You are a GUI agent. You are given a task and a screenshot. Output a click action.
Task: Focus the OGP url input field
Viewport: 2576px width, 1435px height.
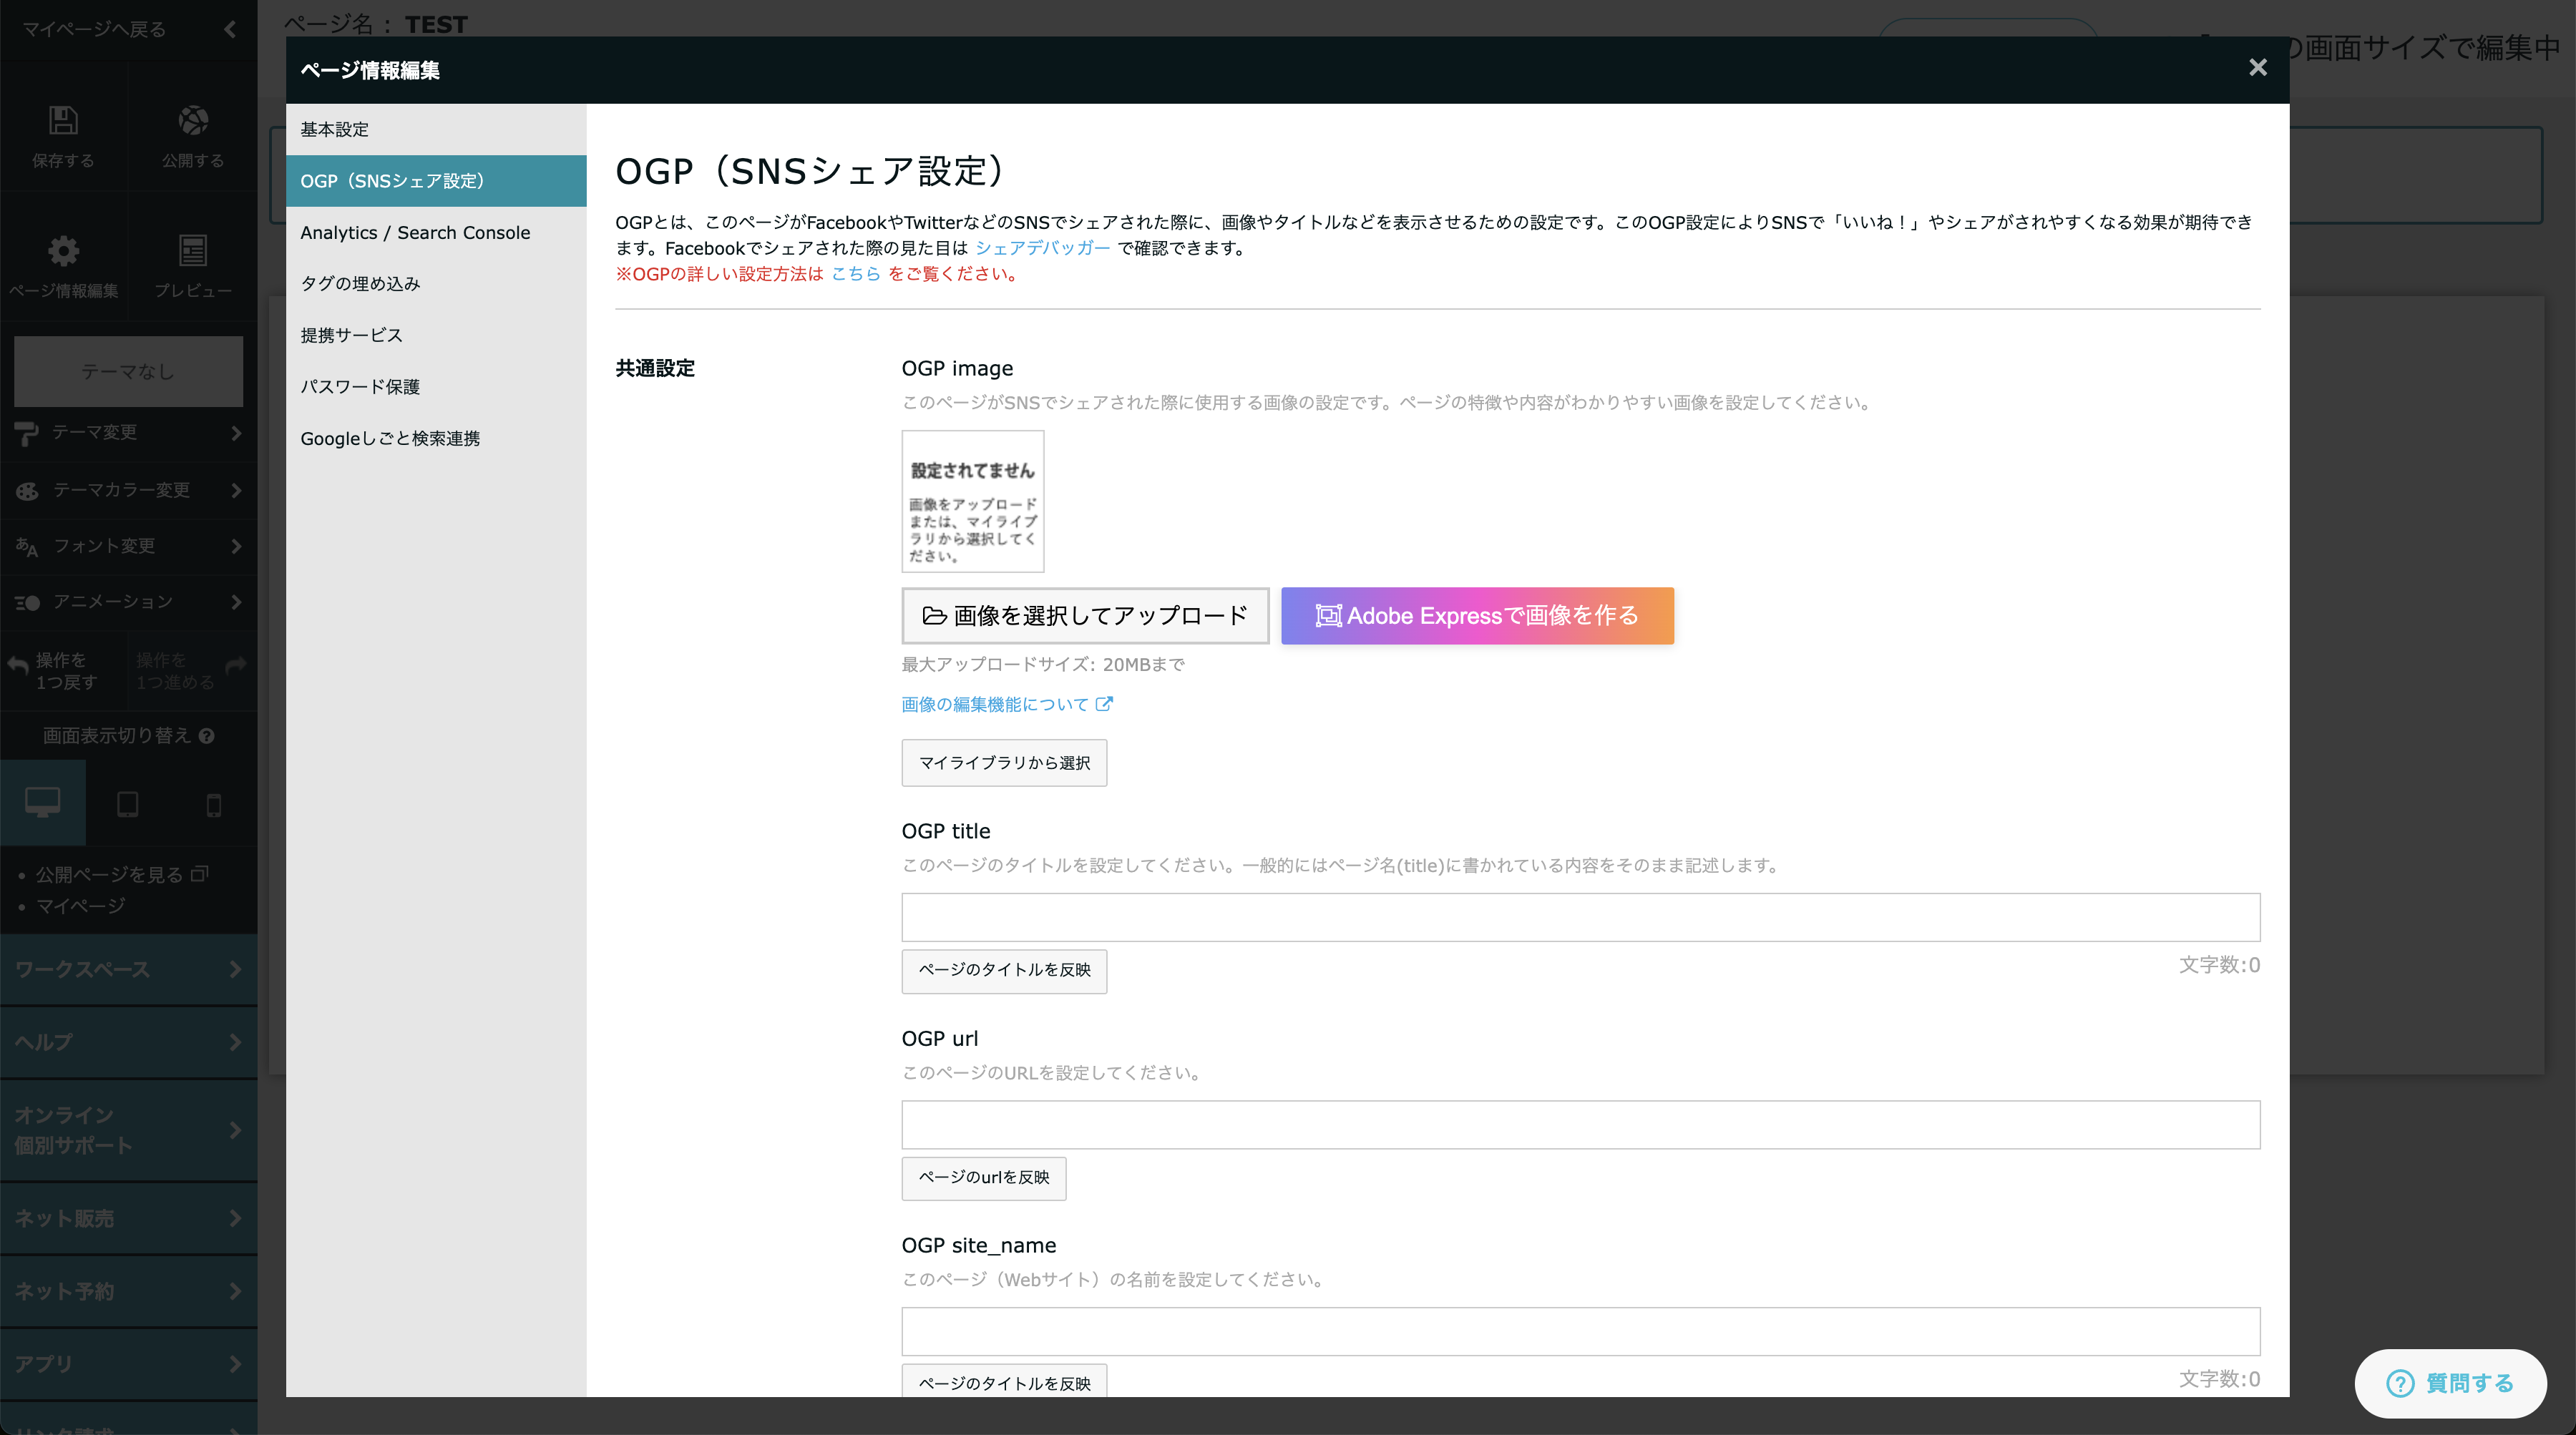point(1580,1125)
